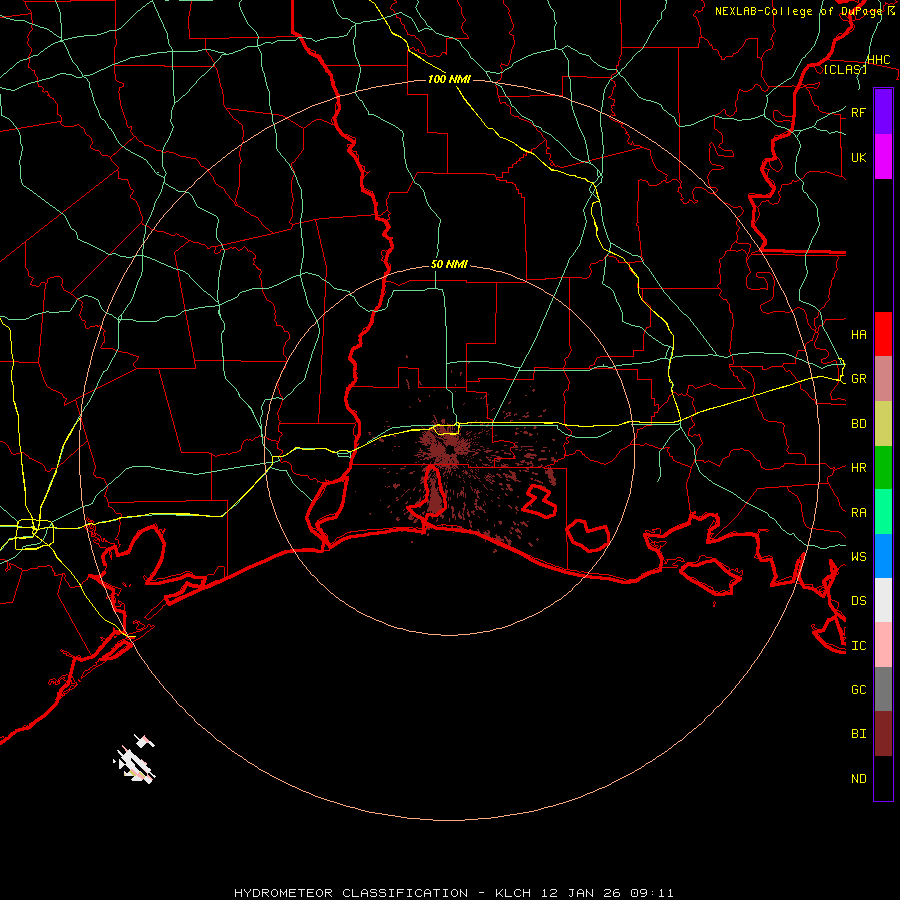
Task: Click the HA red legend swatch
Action: [x=883, y=334]
